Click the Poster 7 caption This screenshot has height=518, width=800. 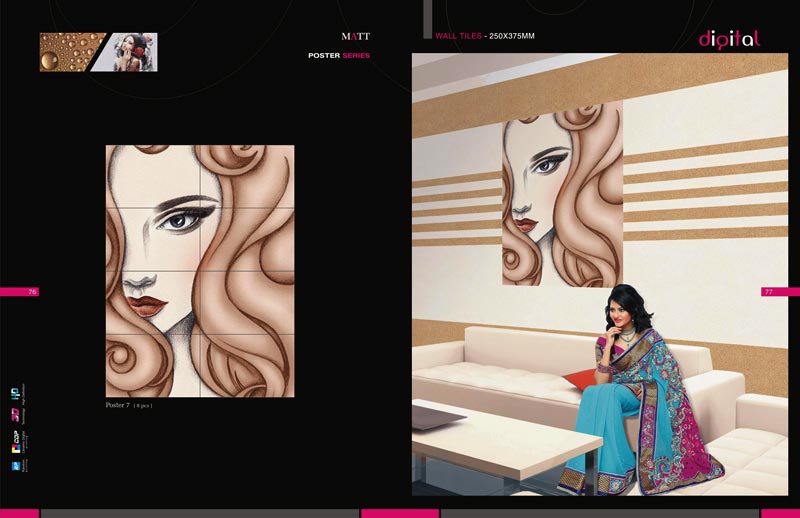[128, 406]
